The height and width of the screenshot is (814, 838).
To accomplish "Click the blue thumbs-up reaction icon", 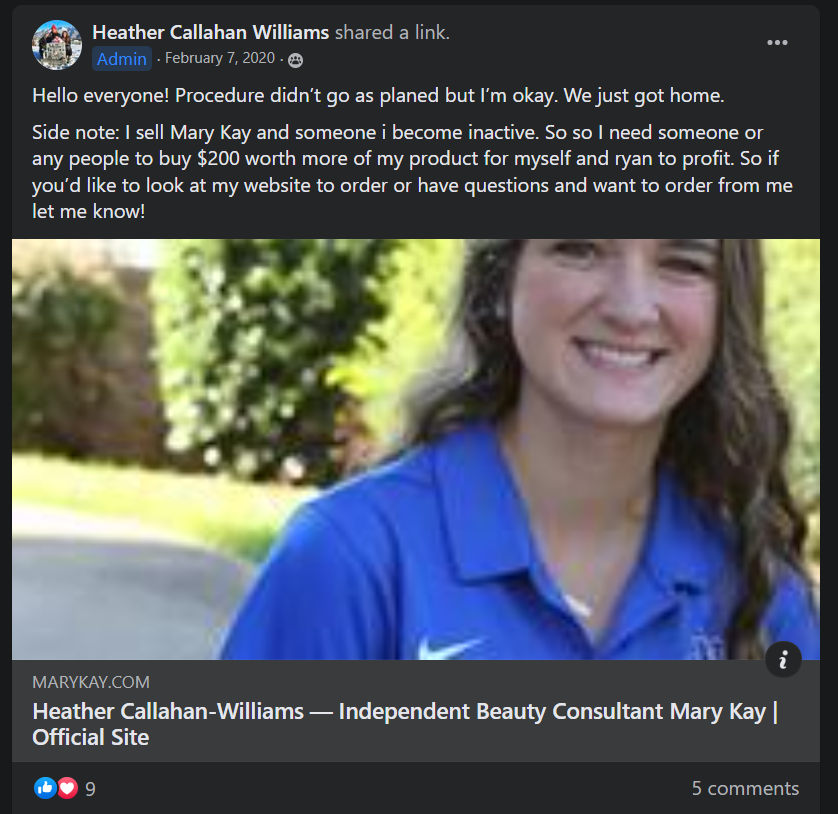I will (45, 788).
